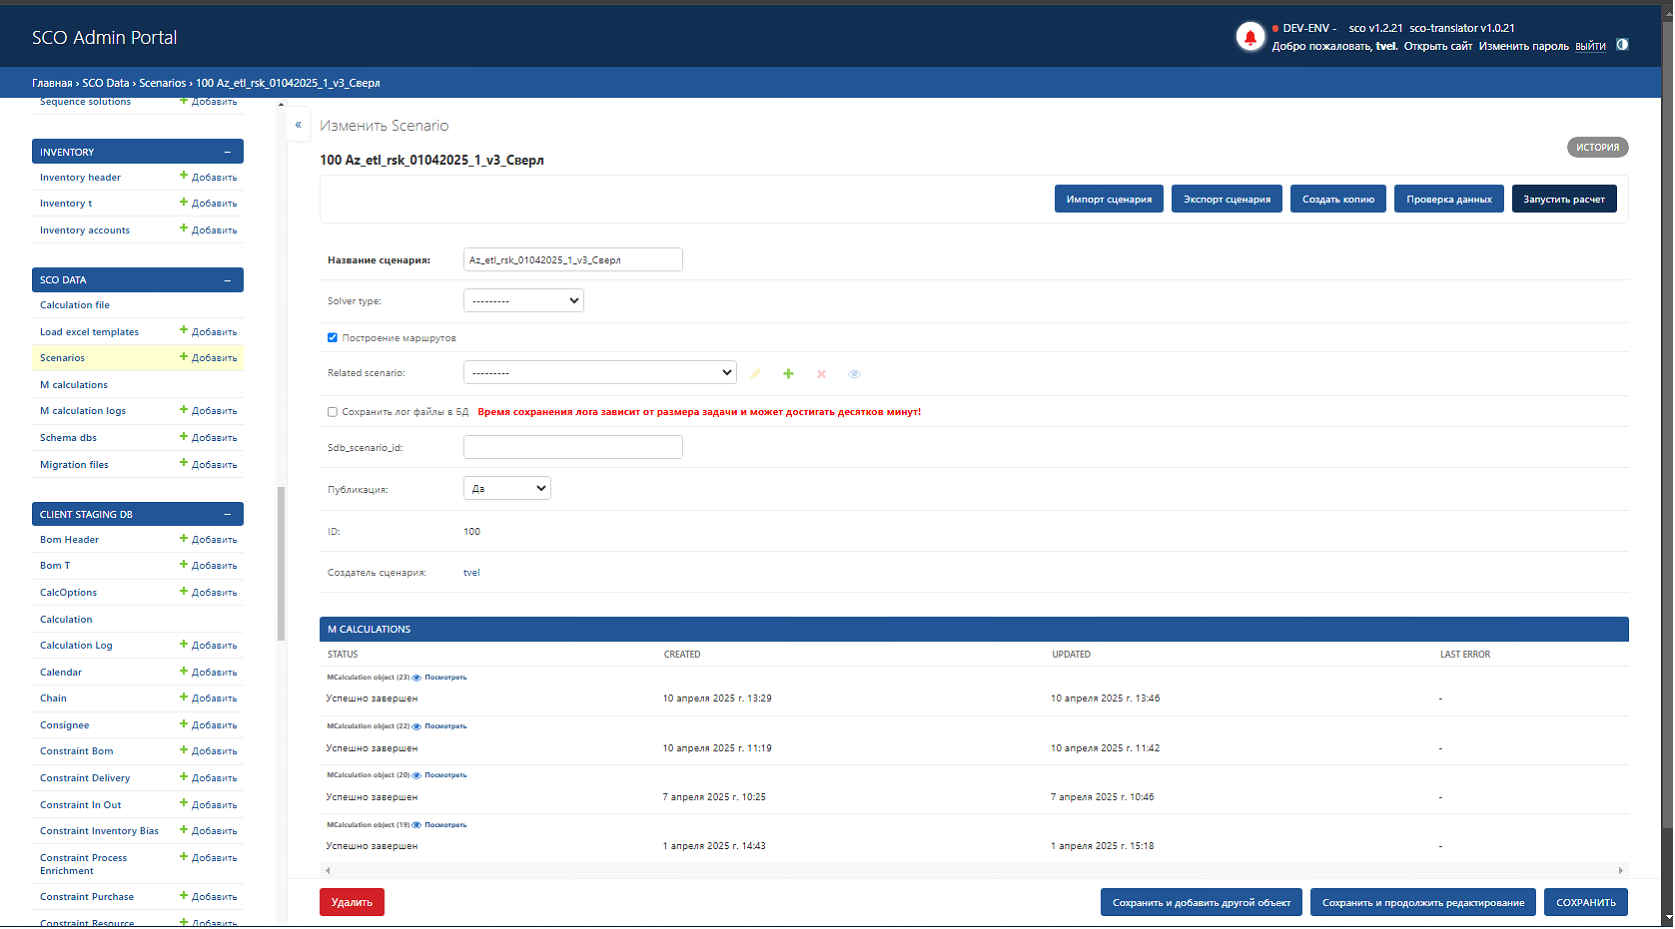Screen dimensions: 1675x929
Task: View the selected Related scenario via eye icon
Action: point(854,374)
